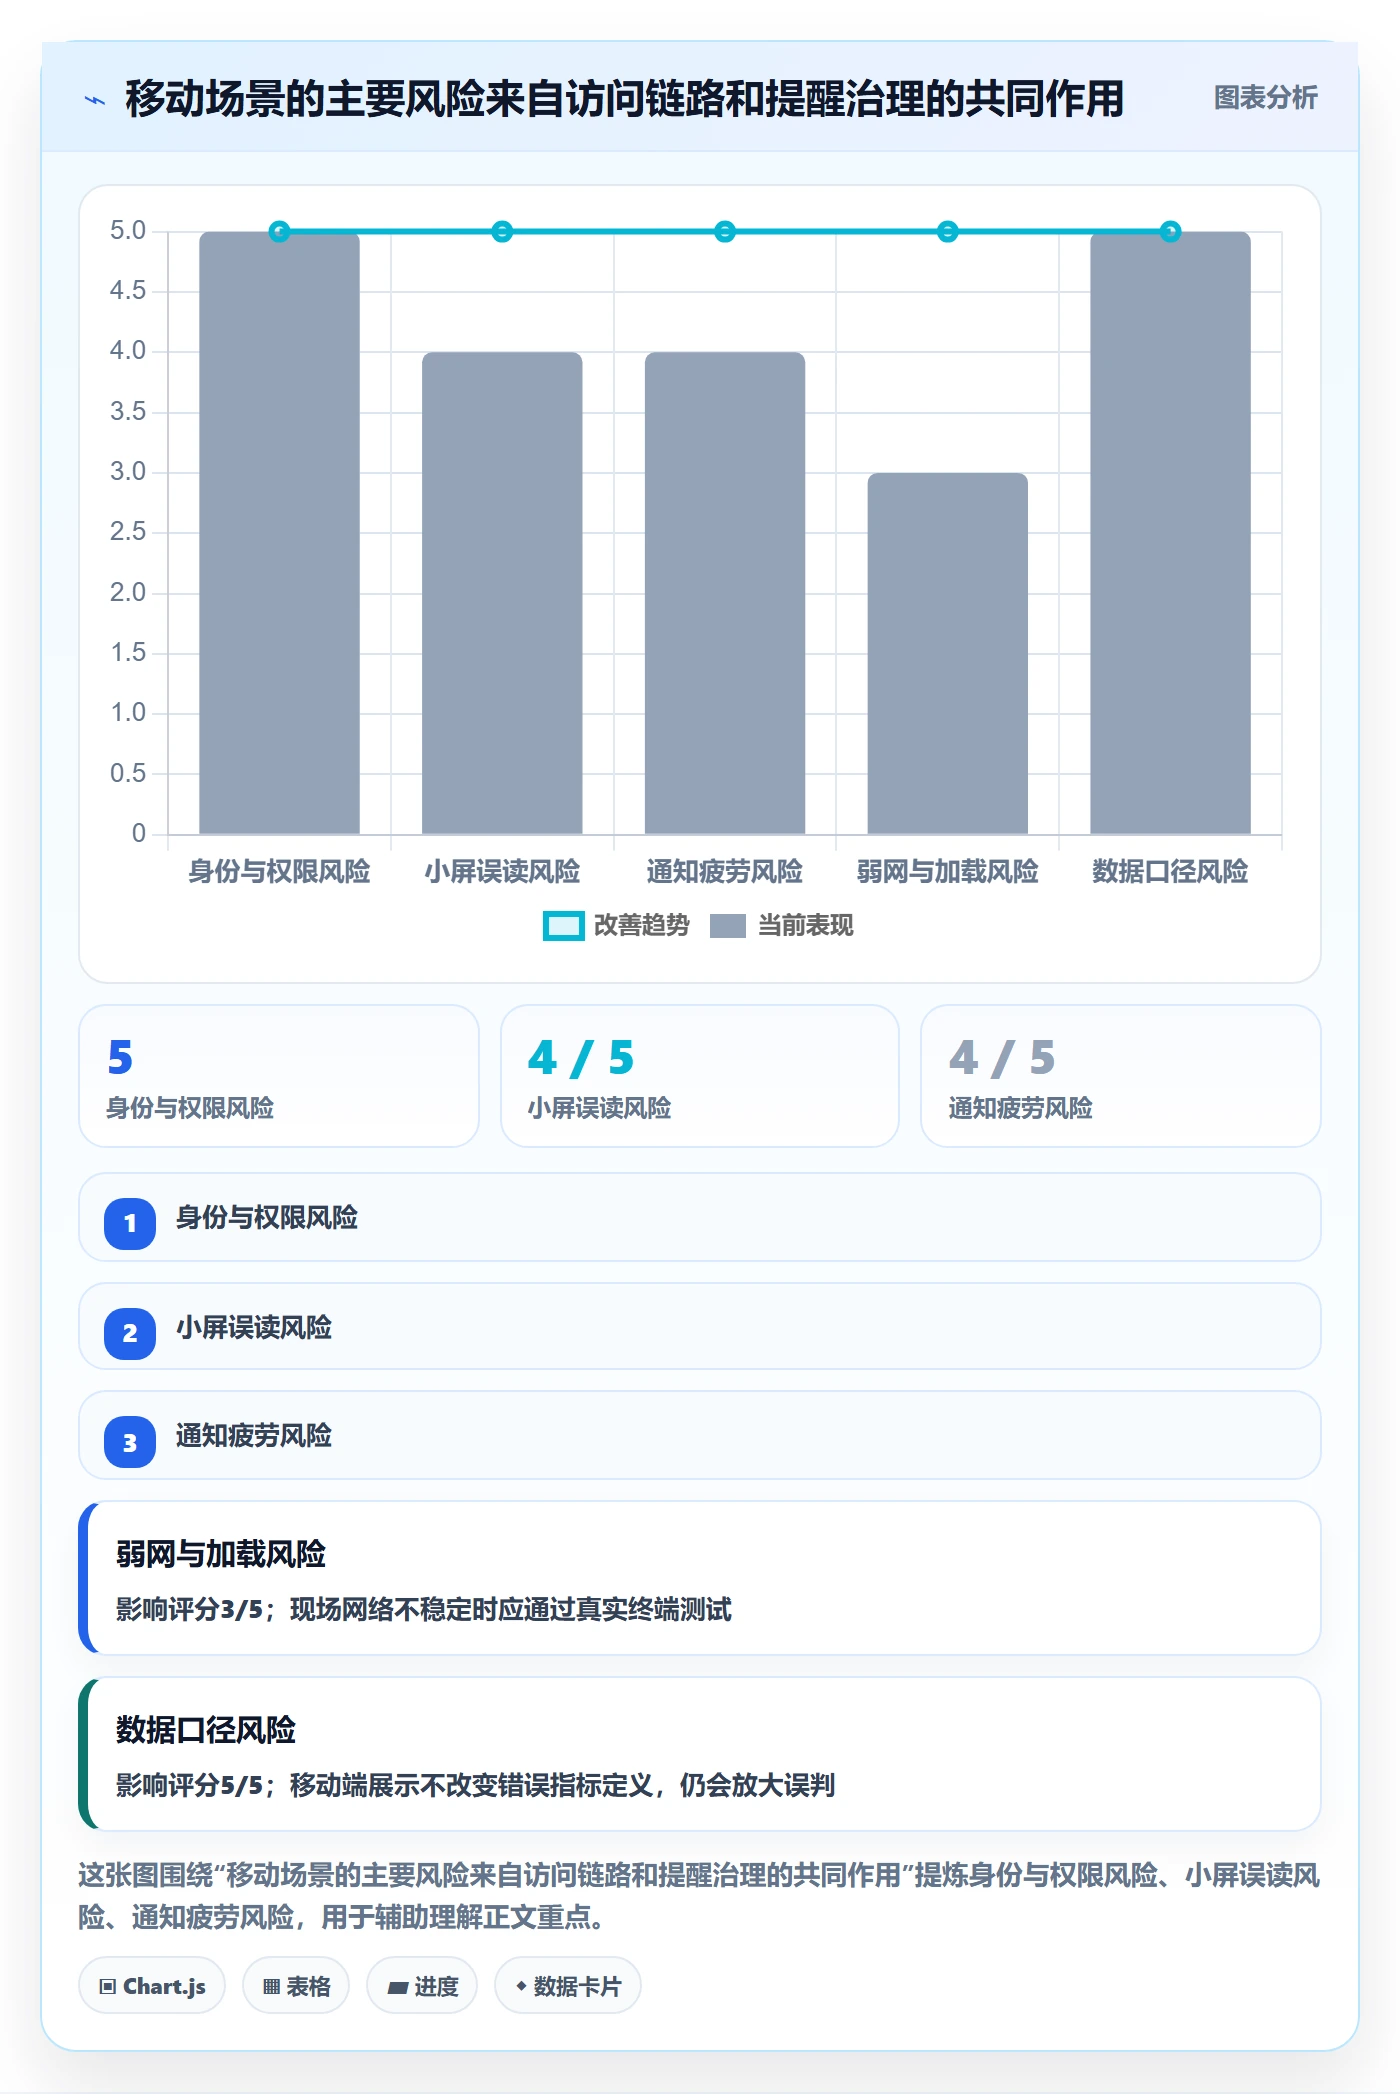Click the 影响评分5/5 description text
The width and height of the screenshot is (1400, 2094).
point(475,1785)
